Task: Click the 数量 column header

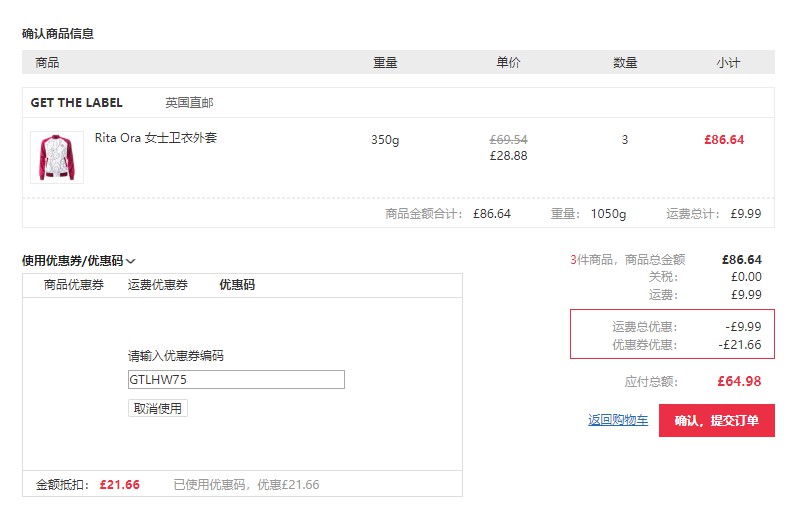Action: point(625,63)
